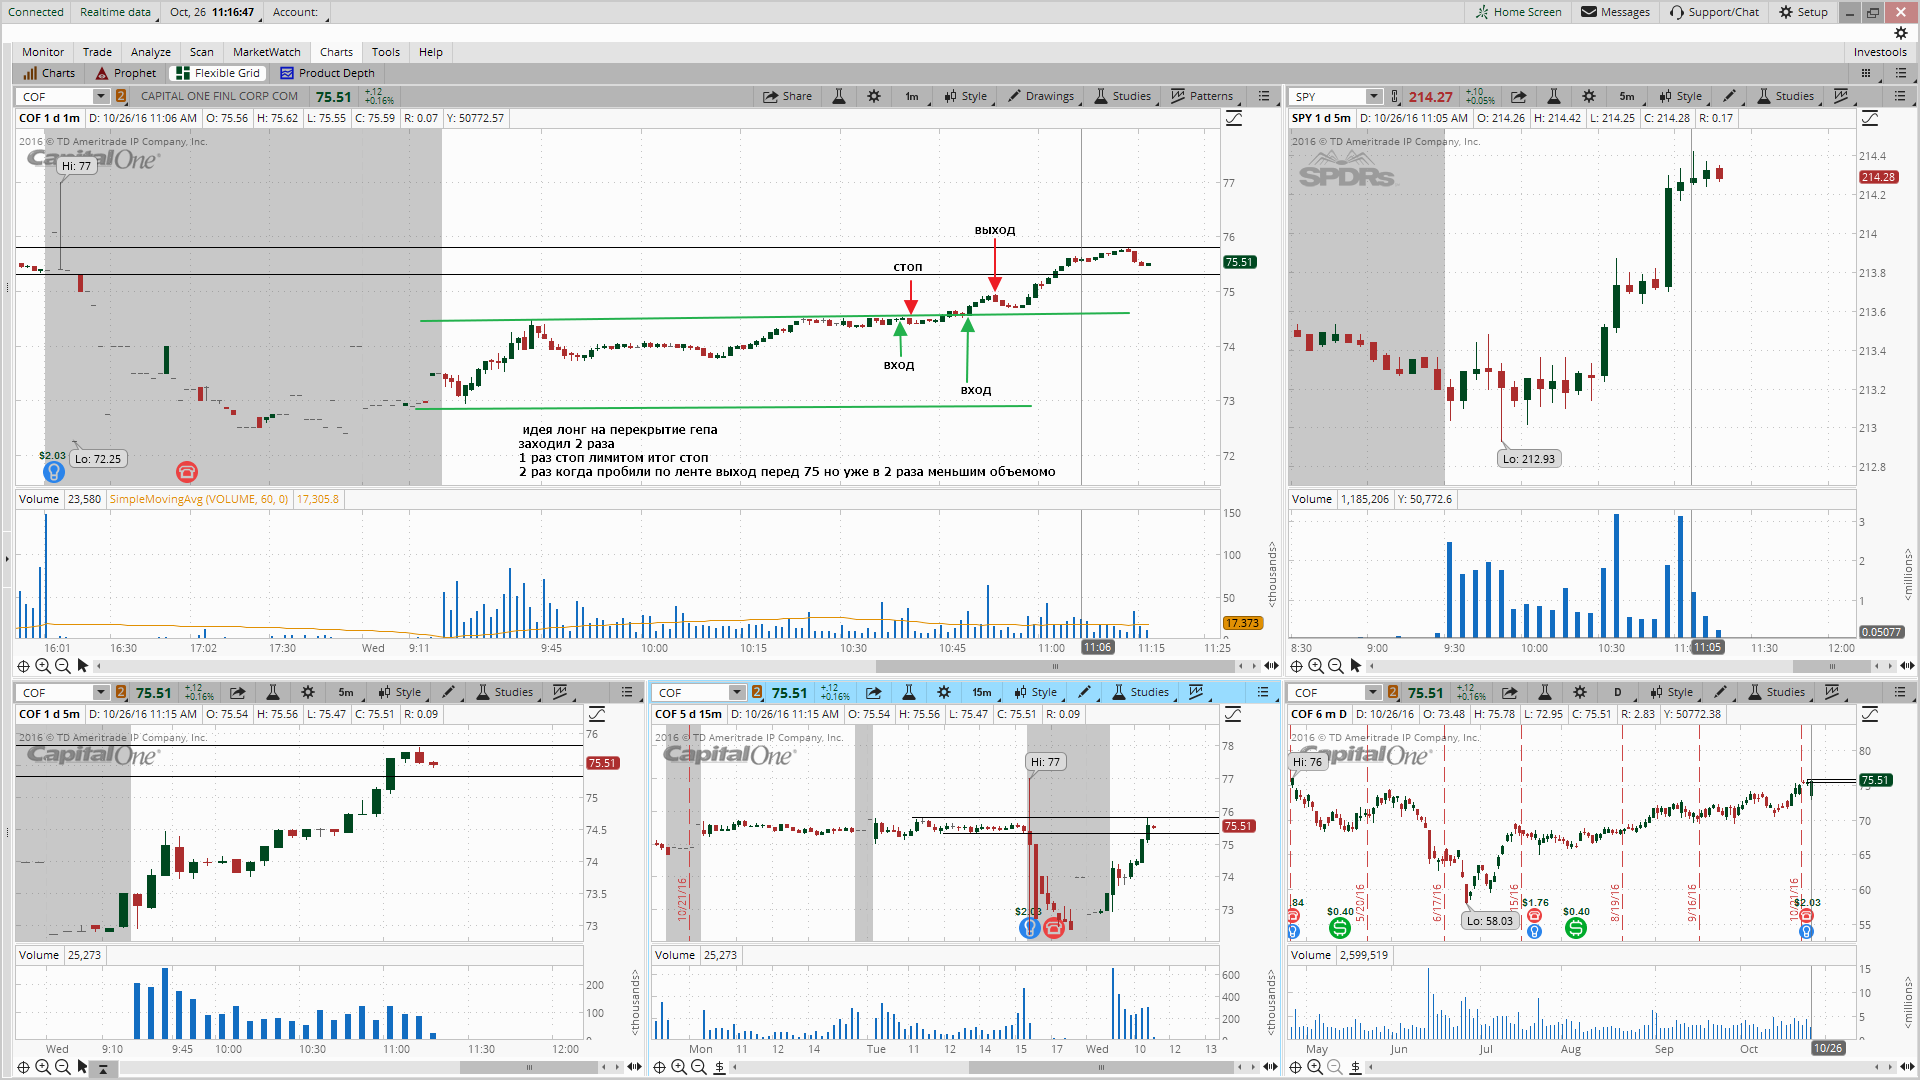This screenshot has height=1080, width=1920.
Task: Zoom in on the COF 1m chart
Action: tap(43, 666)
